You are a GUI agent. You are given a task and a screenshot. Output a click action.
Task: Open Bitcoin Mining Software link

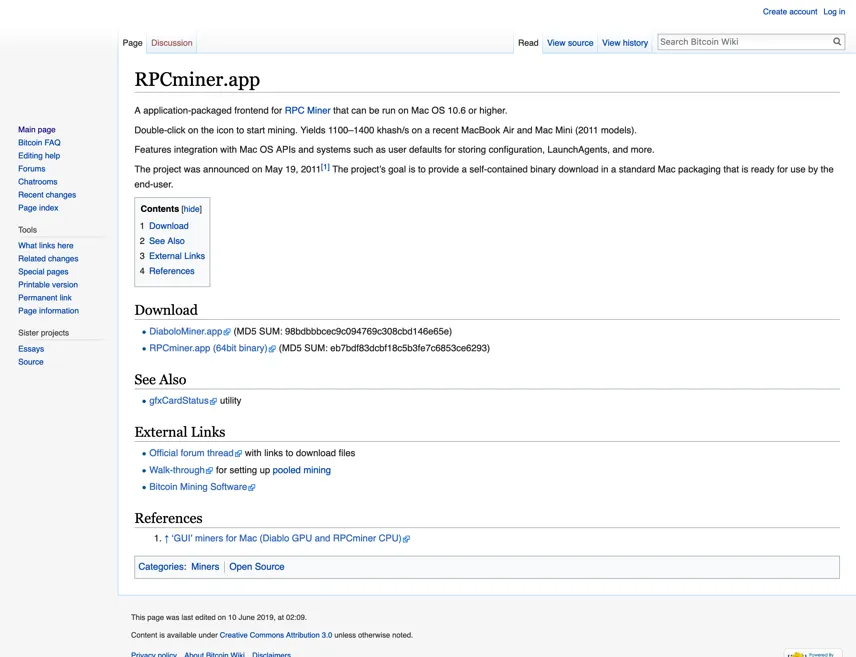tap(202, 487)
